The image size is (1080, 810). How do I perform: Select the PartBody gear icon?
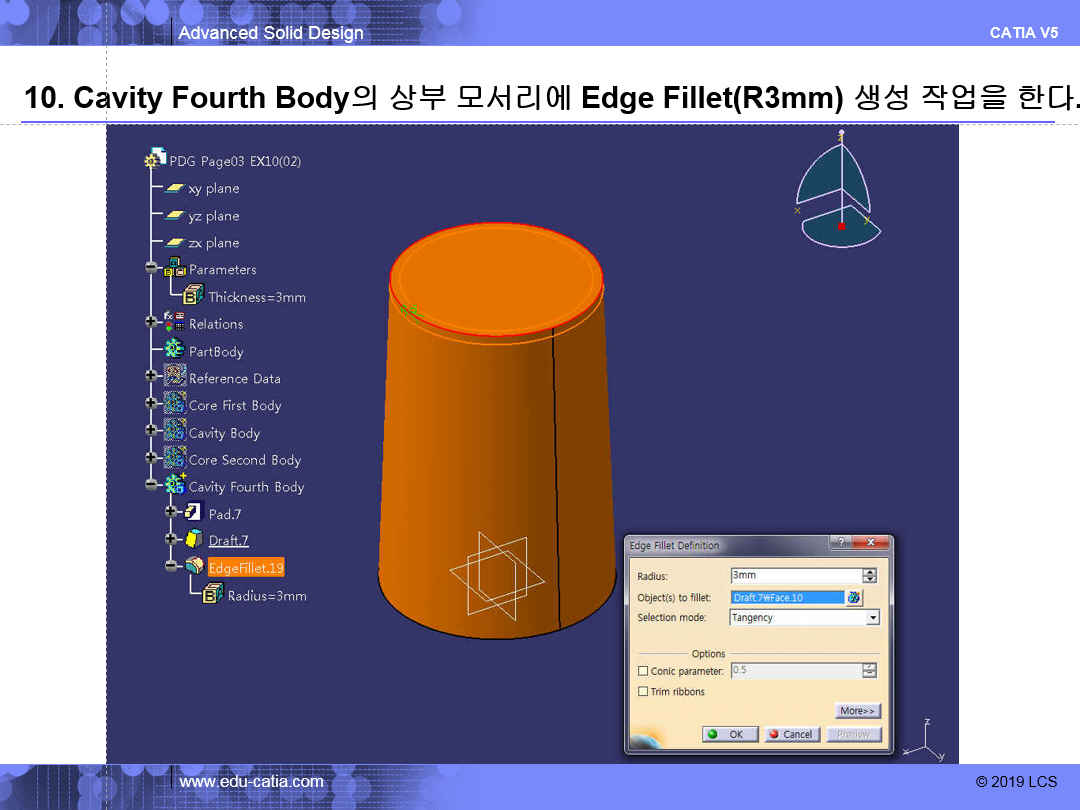175,350
